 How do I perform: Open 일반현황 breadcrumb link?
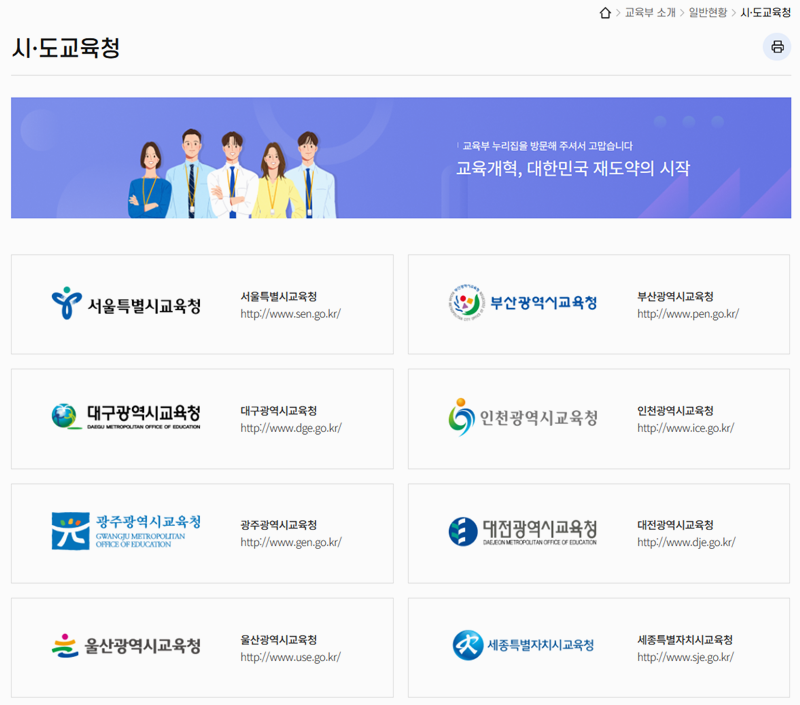tap(708, 13)
